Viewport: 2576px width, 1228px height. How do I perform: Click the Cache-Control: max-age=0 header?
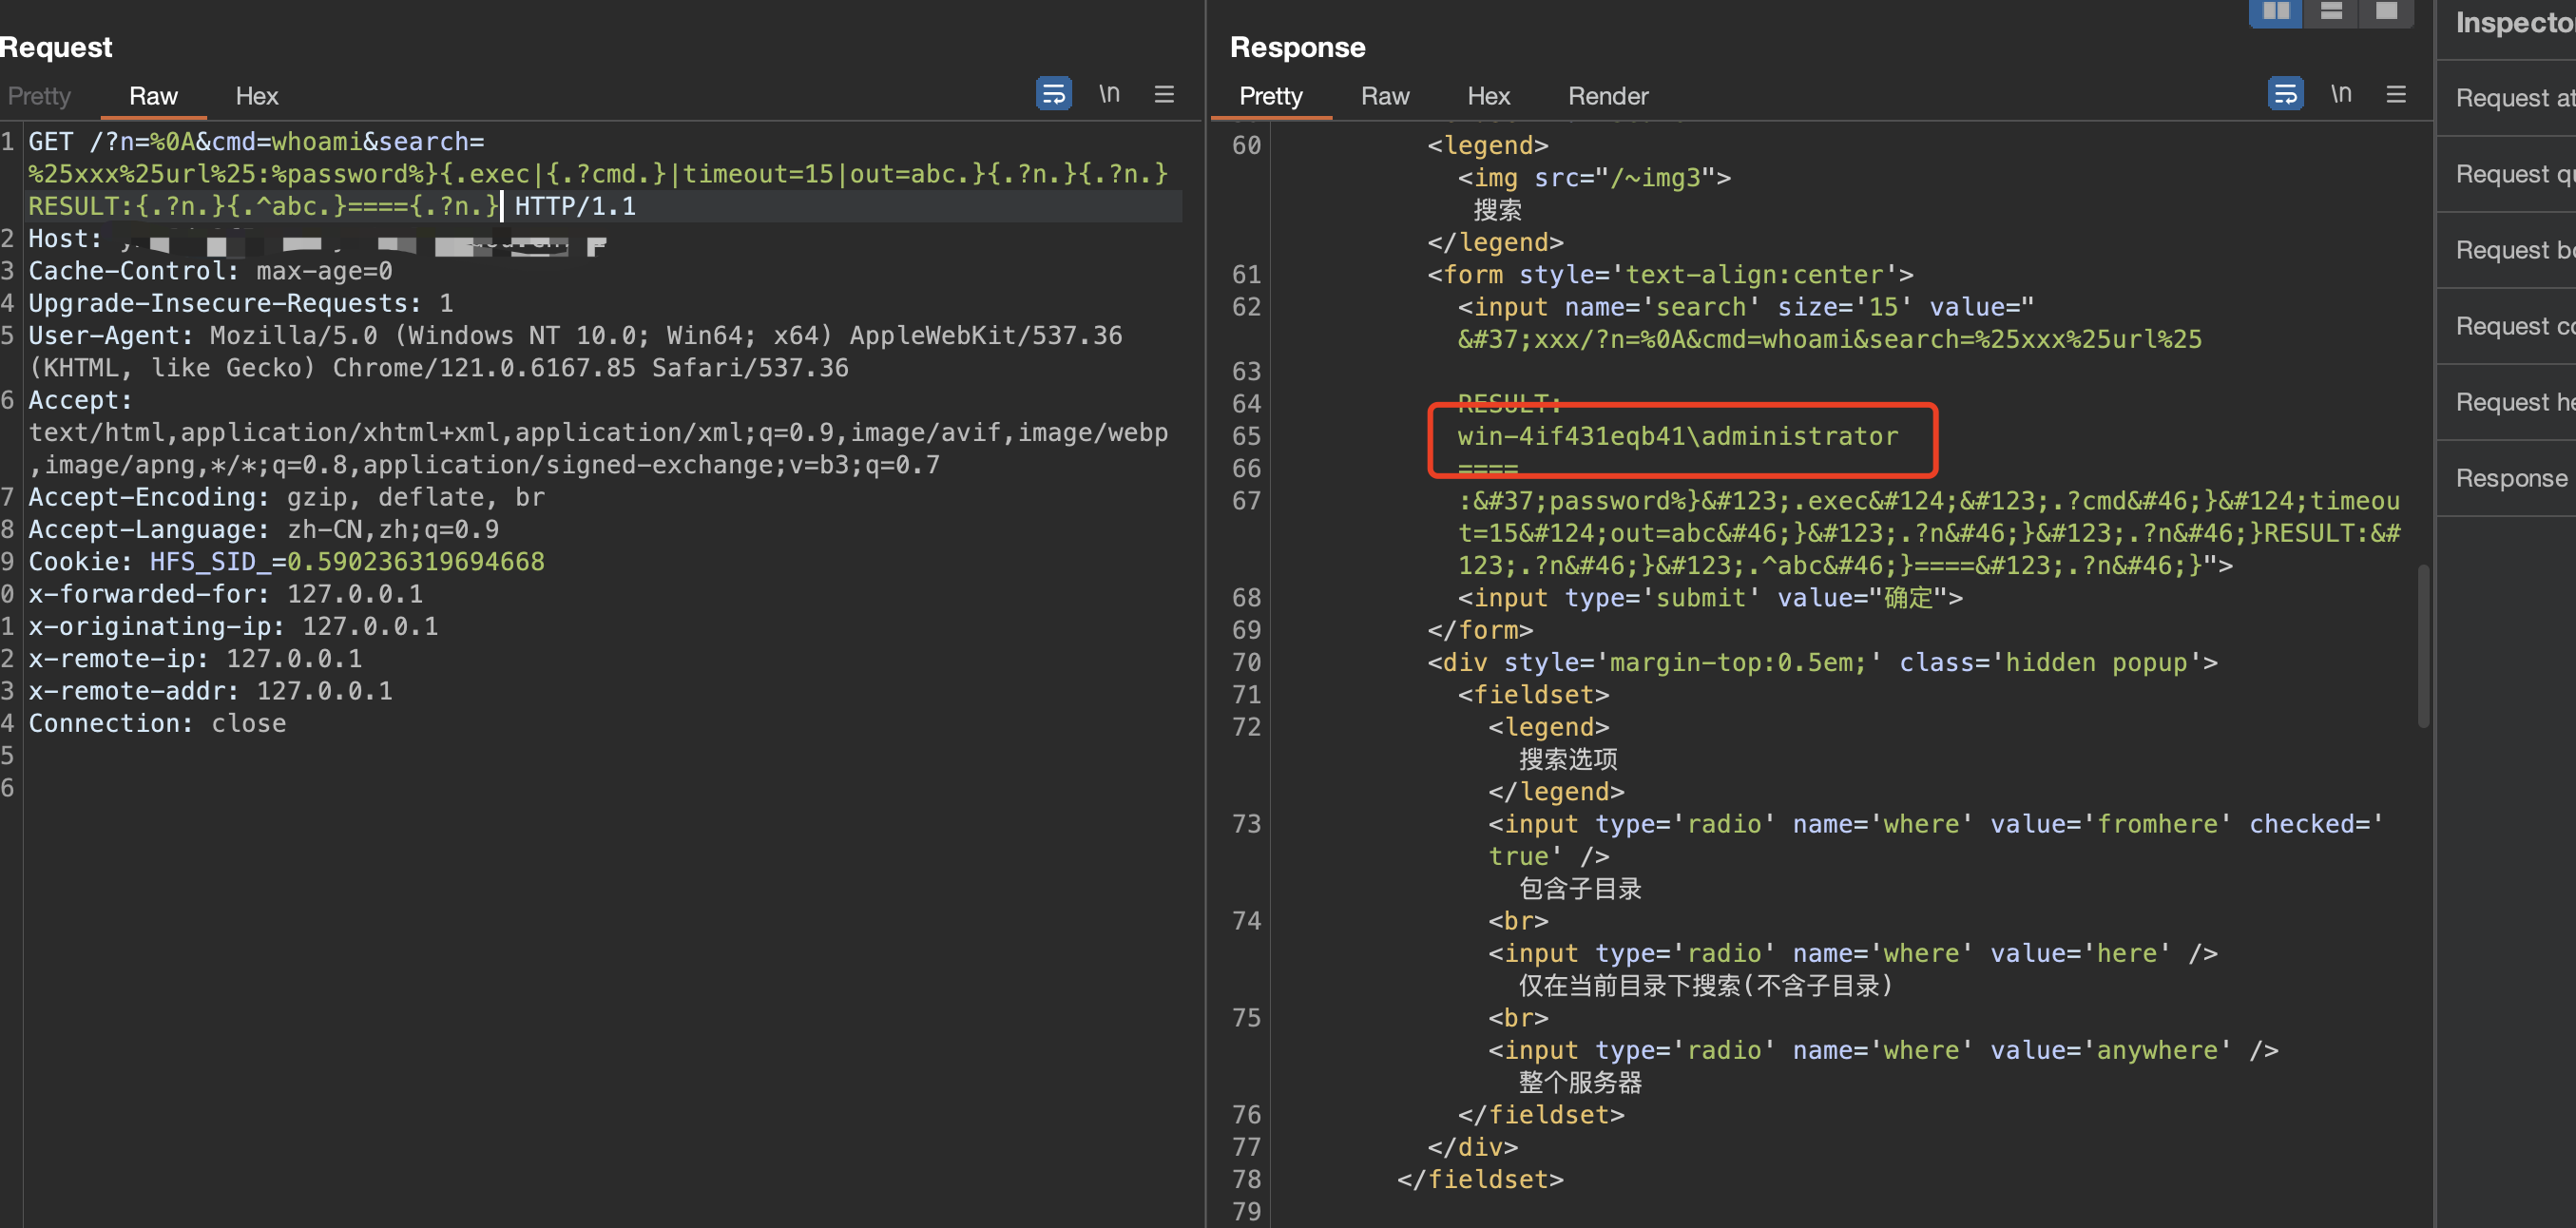210,271
